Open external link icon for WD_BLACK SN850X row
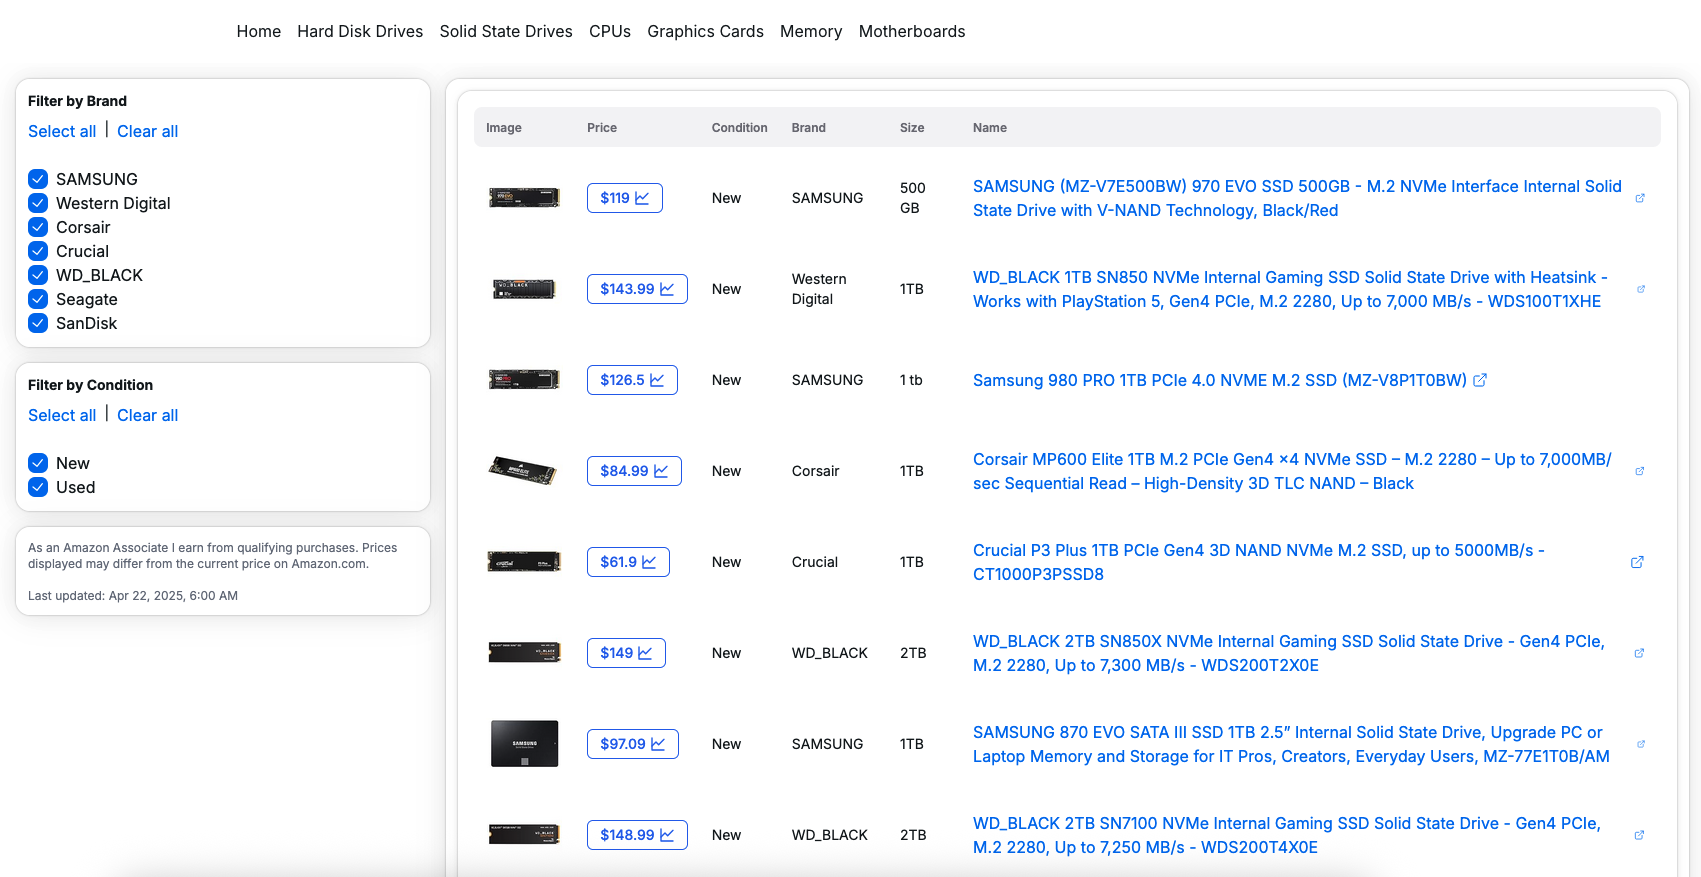The height and width of the screenshot is (877, 1701). [1640, 653]
